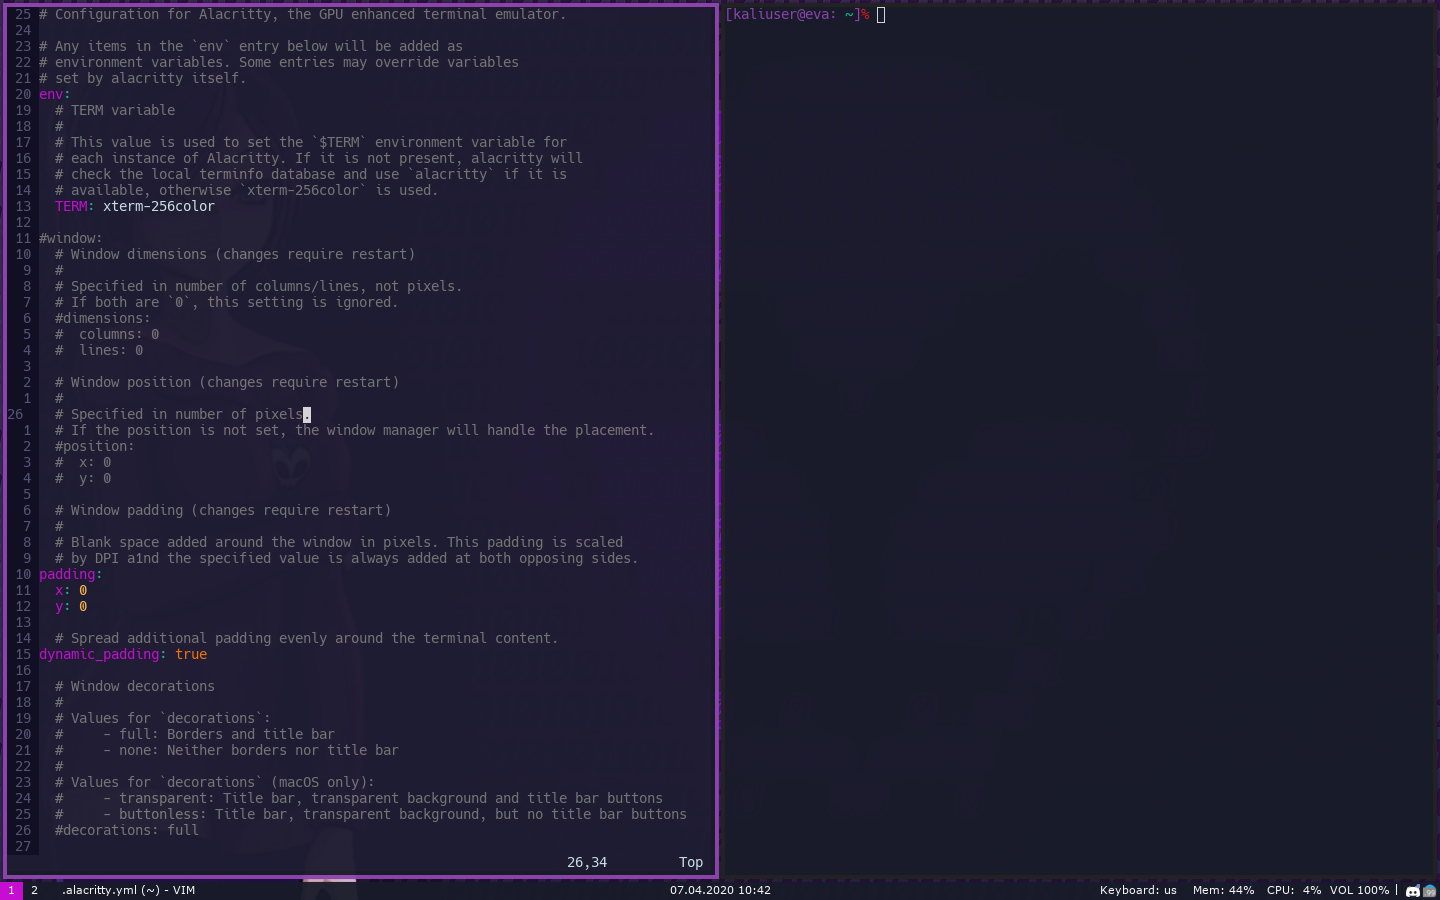
Task: Click the TERM: xterm-256color line in vim
Action: pyautogui.click(x=134, y=206)
